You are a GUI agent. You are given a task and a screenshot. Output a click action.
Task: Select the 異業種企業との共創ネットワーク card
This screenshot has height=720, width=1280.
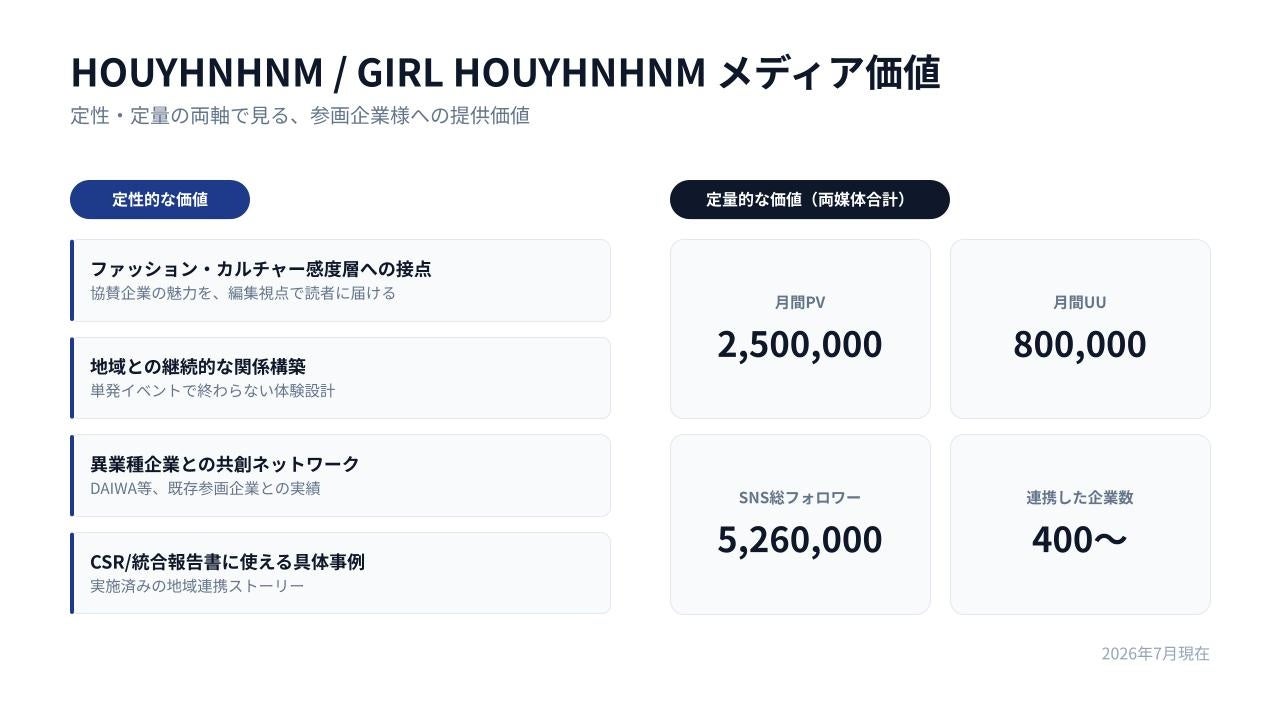click(340, 475)
